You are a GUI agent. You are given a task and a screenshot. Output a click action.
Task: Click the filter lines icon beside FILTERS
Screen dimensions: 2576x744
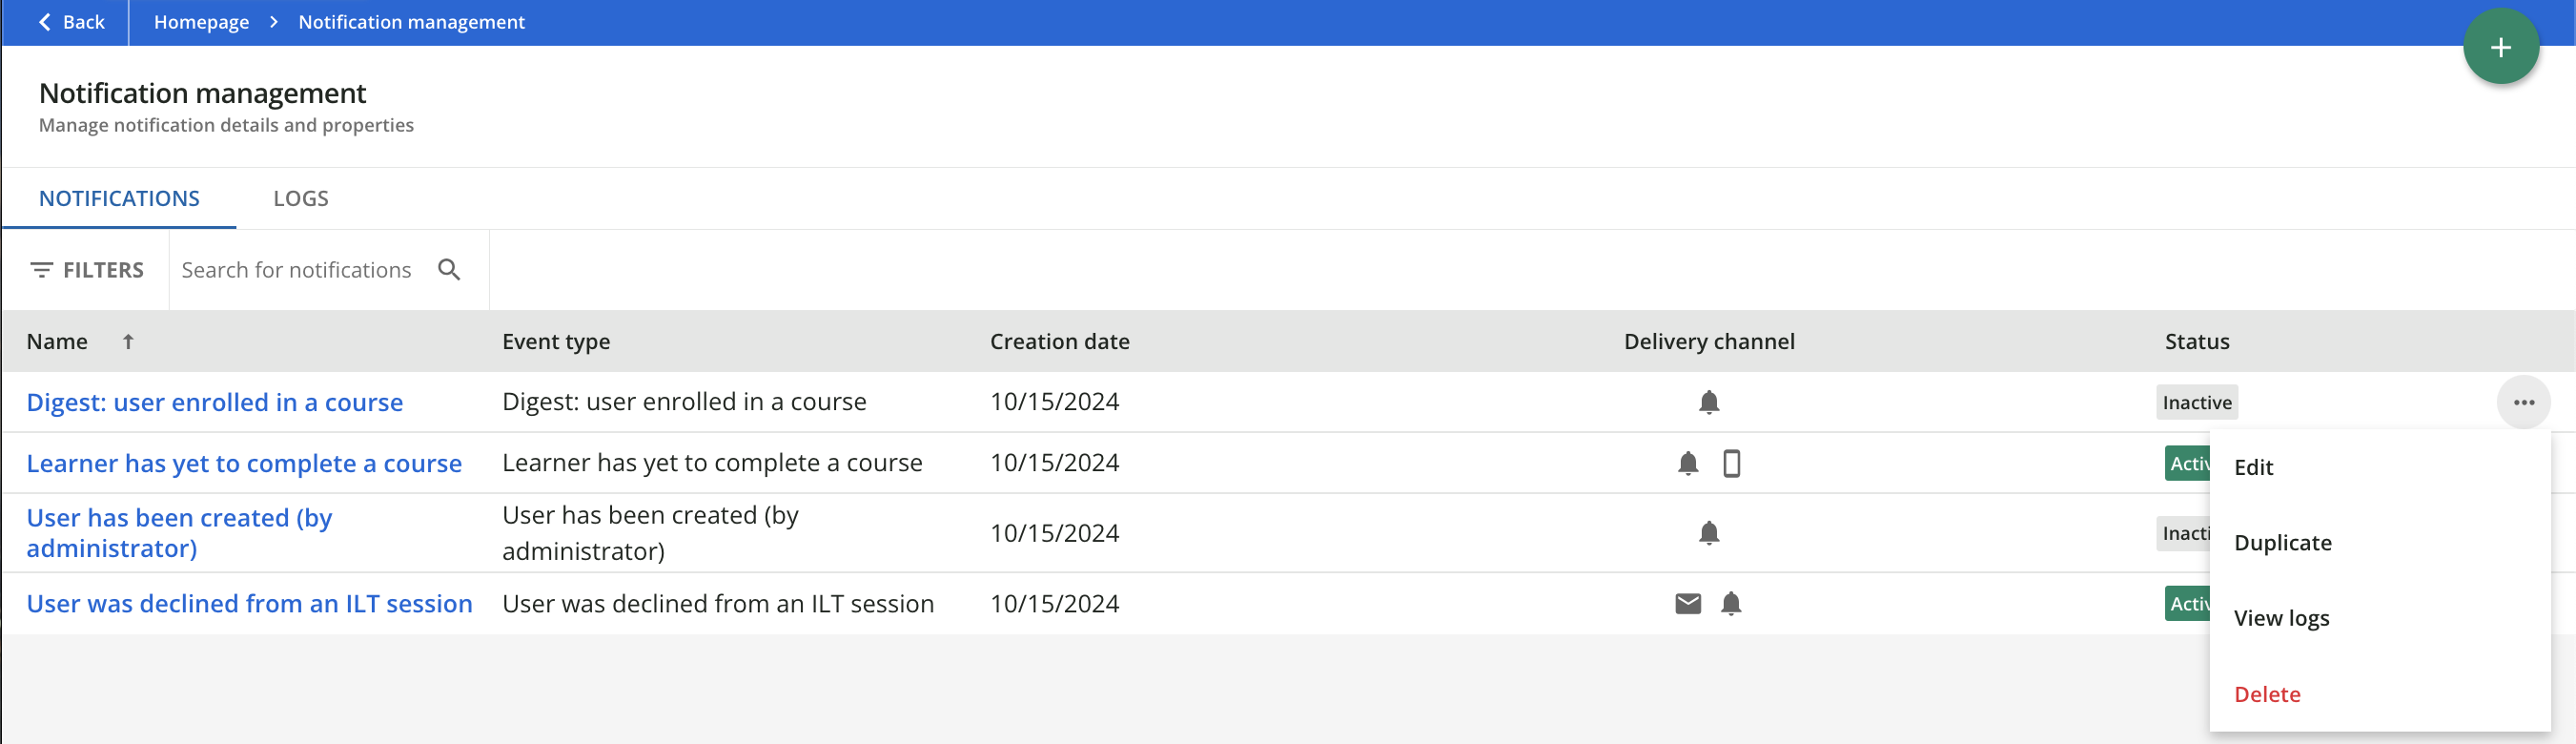[x=41, y=270]
